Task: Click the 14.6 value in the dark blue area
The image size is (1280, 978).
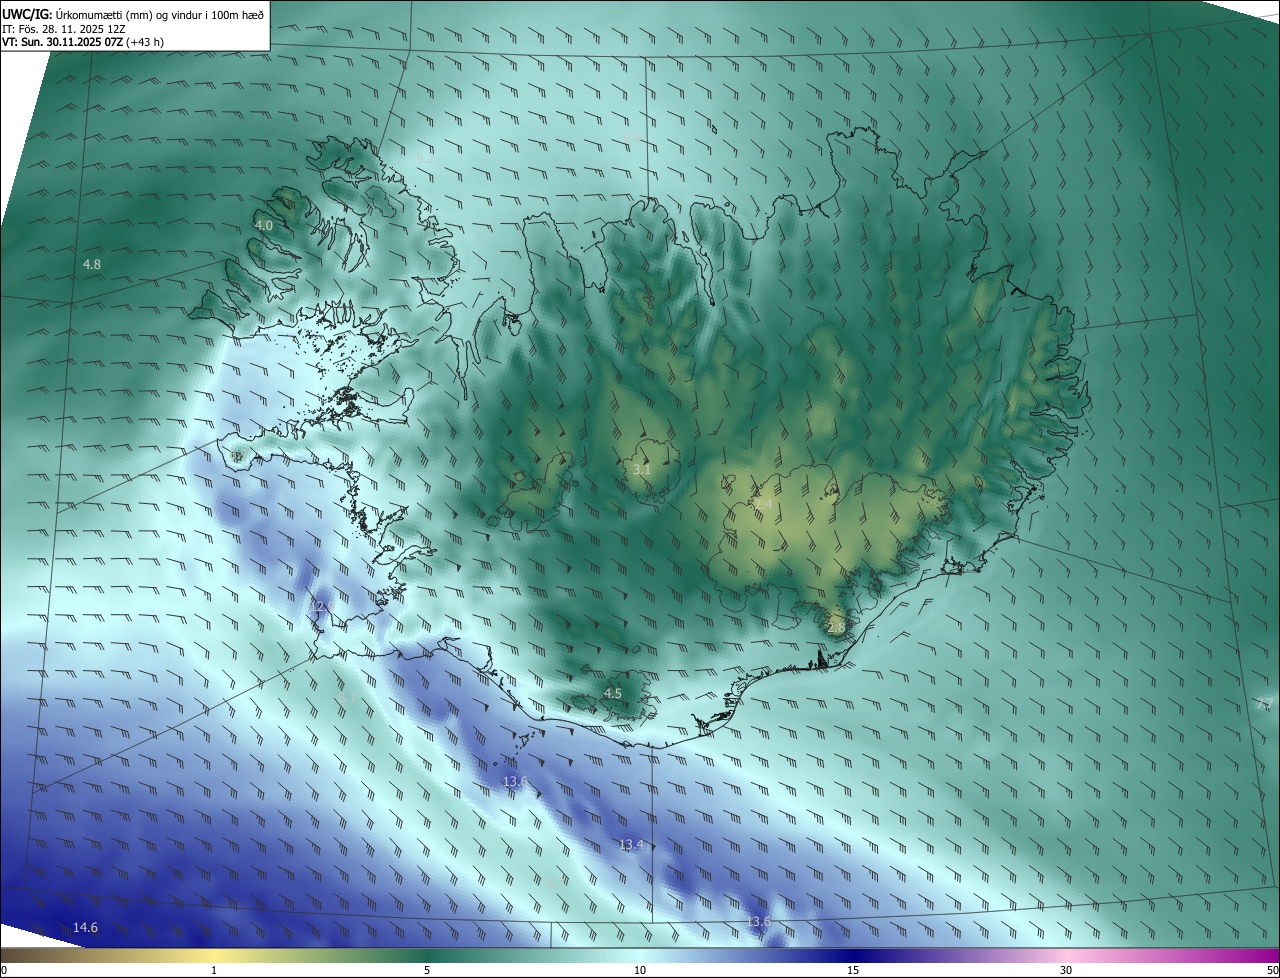Action: pyautogui.click(x=86, y=928)
